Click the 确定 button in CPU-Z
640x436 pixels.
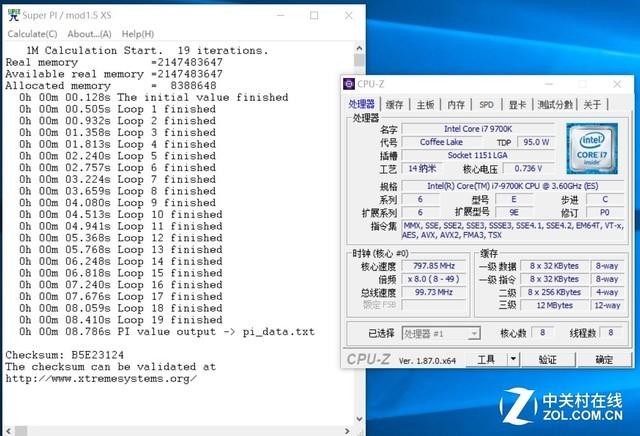(x=604, y=360)
